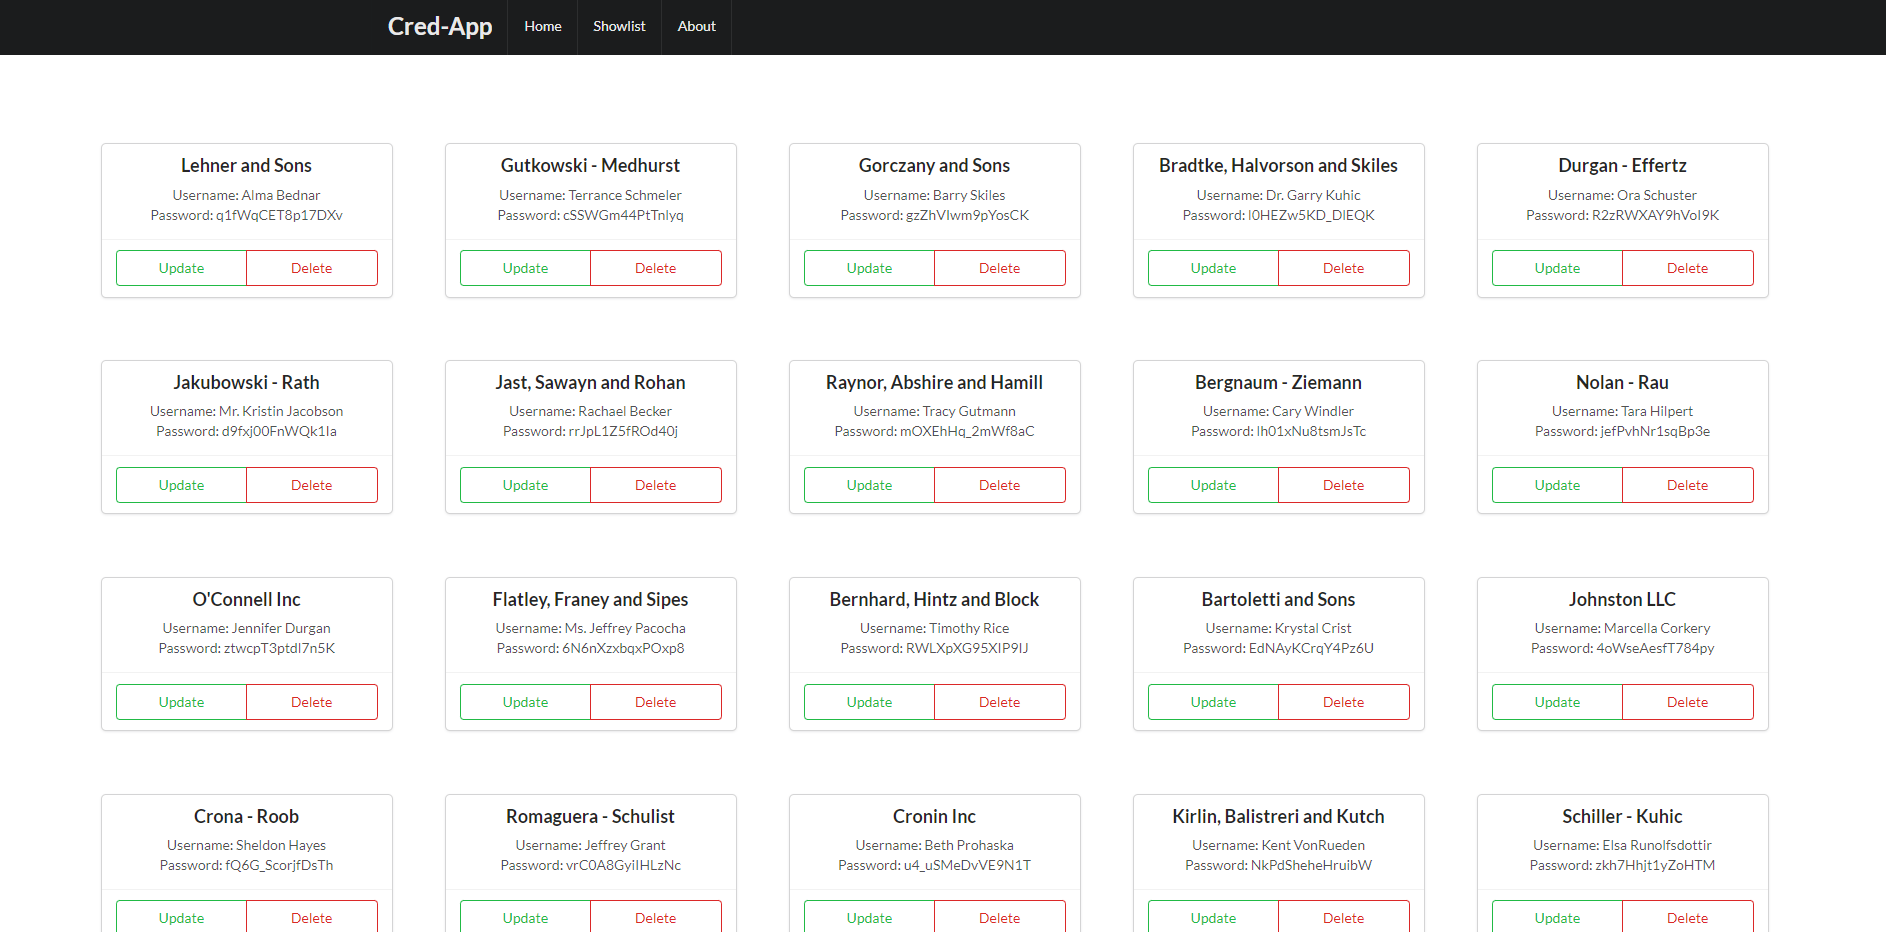Click Update on Gorczany and Sons
Image resolution: width=1886 pixels, height=932 pixels.
[x=868, y=267]
